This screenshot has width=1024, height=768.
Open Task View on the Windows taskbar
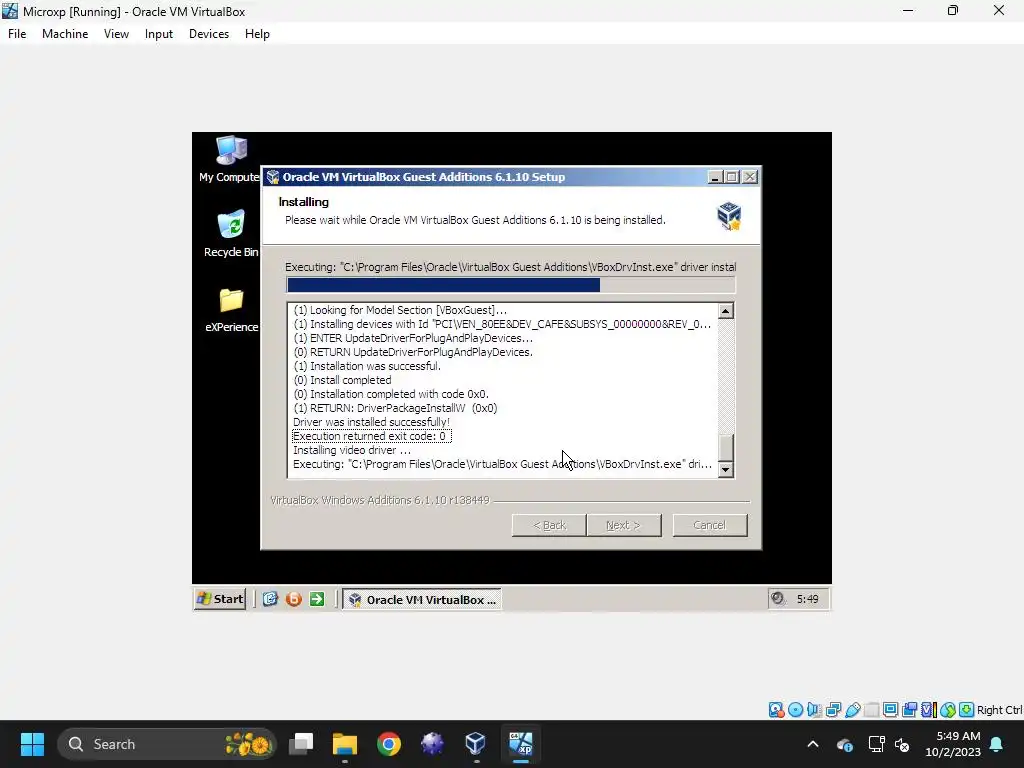coord(301,744)
